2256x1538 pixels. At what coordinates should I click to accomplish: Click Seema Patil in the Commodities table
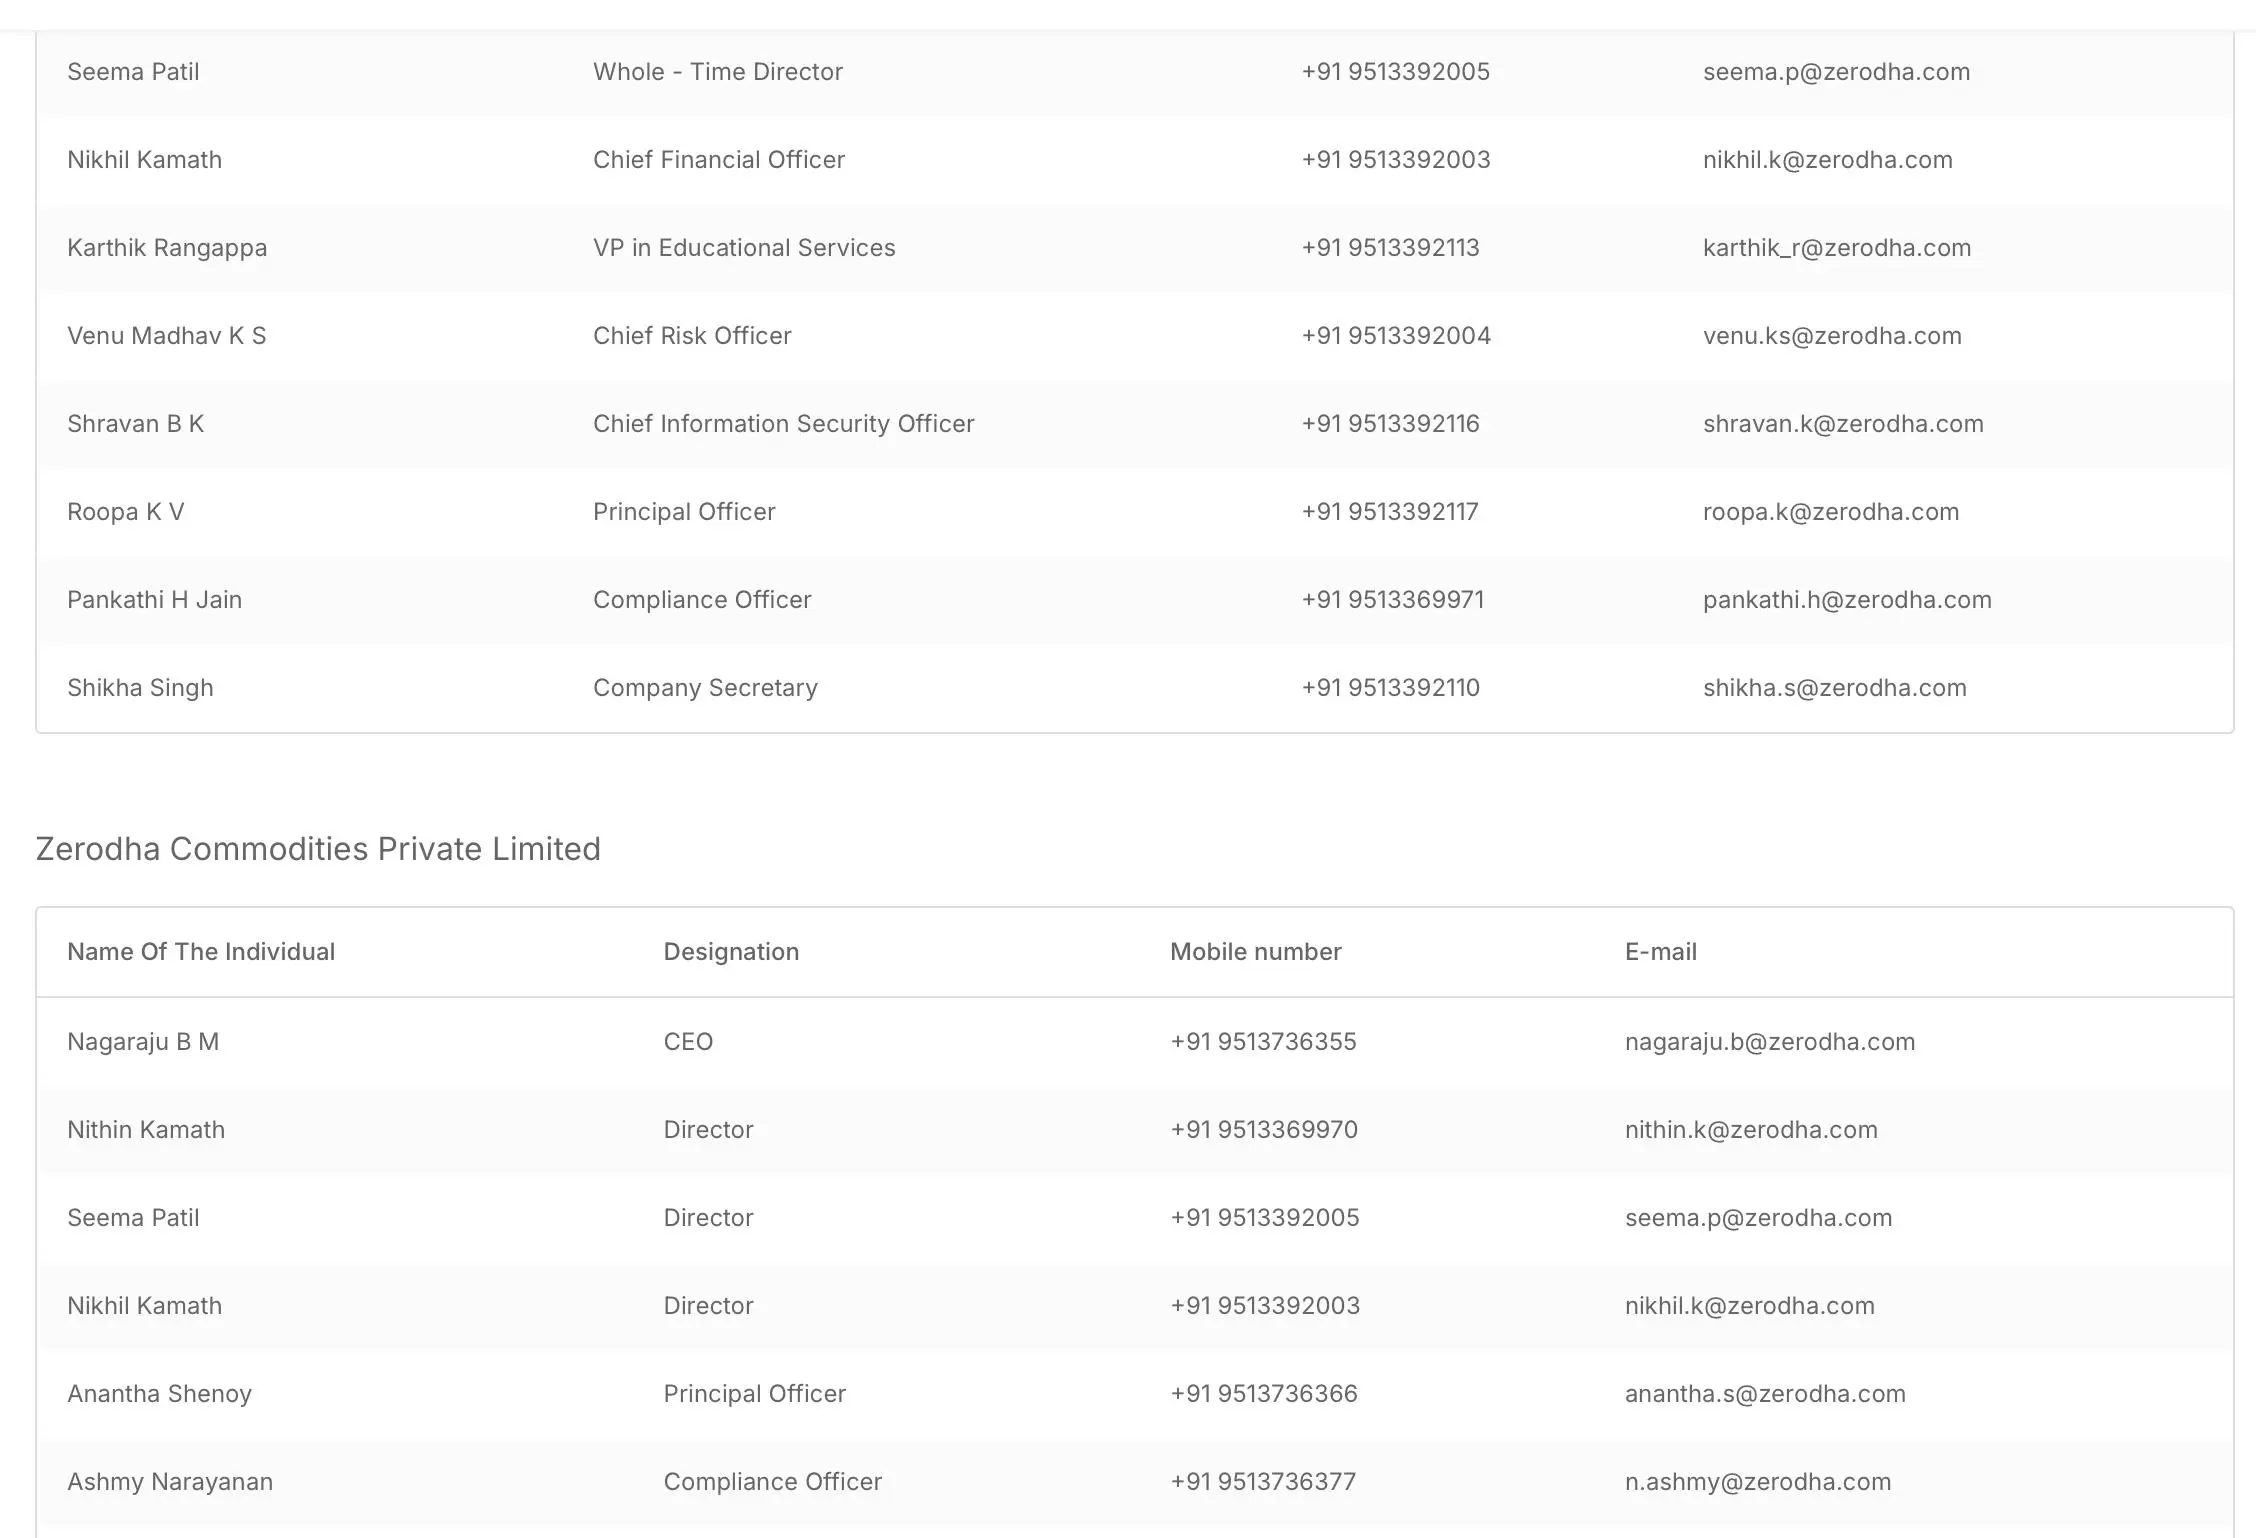pyautogui.click(x=133, y=1218)
